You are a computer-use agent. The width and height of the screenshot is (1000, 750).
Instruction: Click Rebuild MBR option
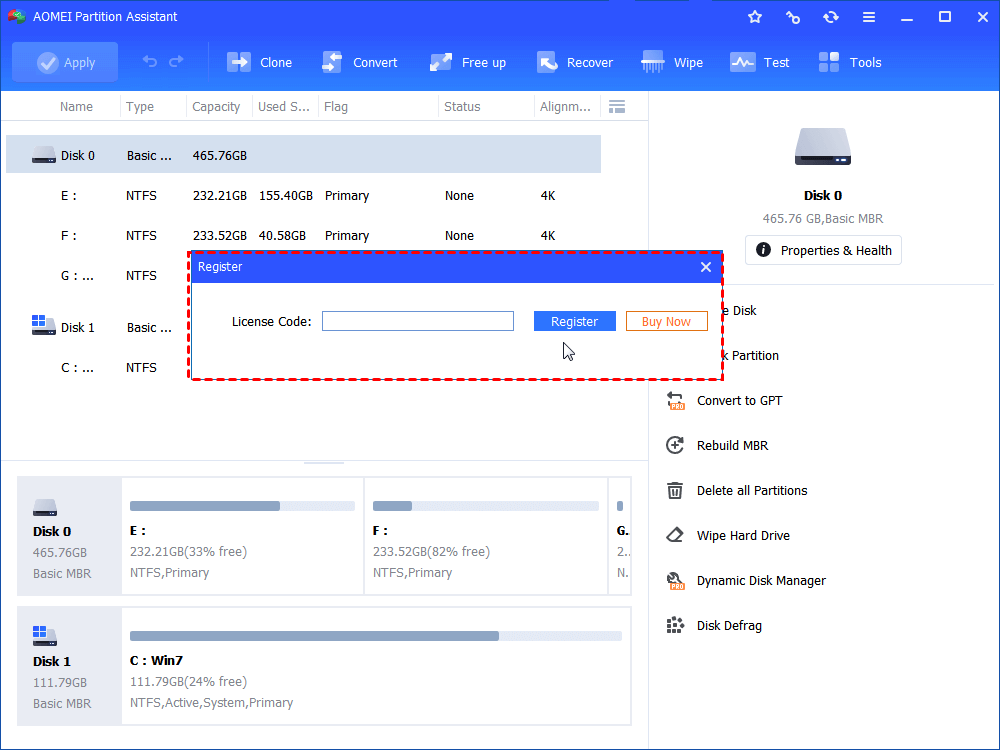pos(732,445)
